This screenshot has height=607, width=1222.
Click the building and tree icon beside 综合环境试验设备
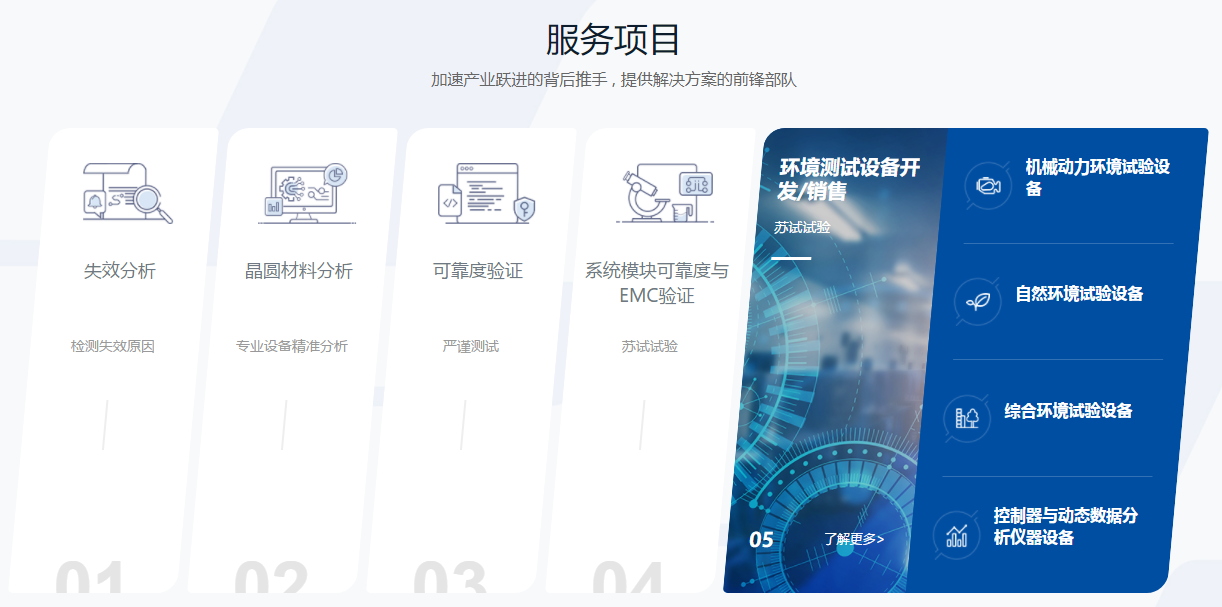click(x=967, y=418)
